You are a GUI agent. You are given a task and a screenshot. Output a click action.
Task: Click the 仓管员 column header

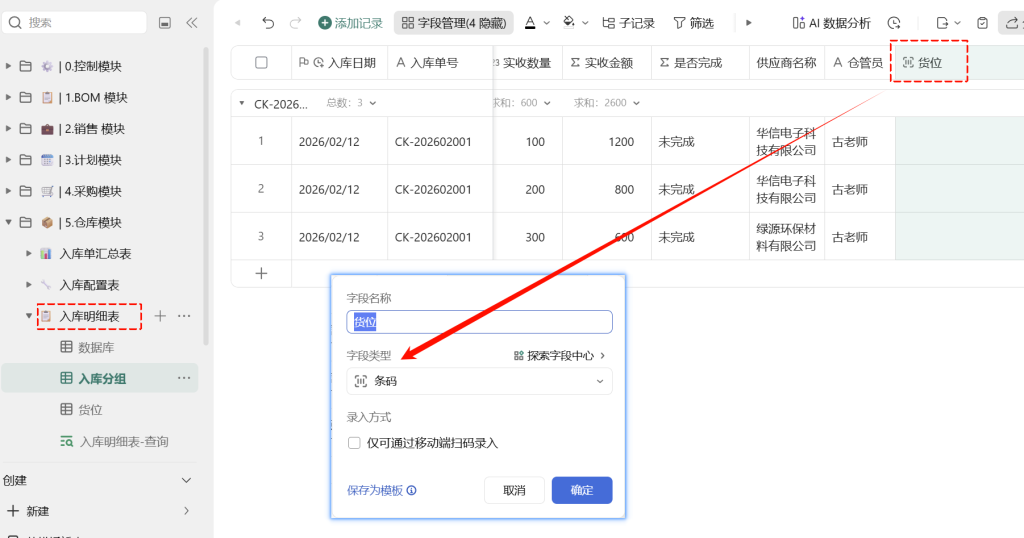click(857, 63)
